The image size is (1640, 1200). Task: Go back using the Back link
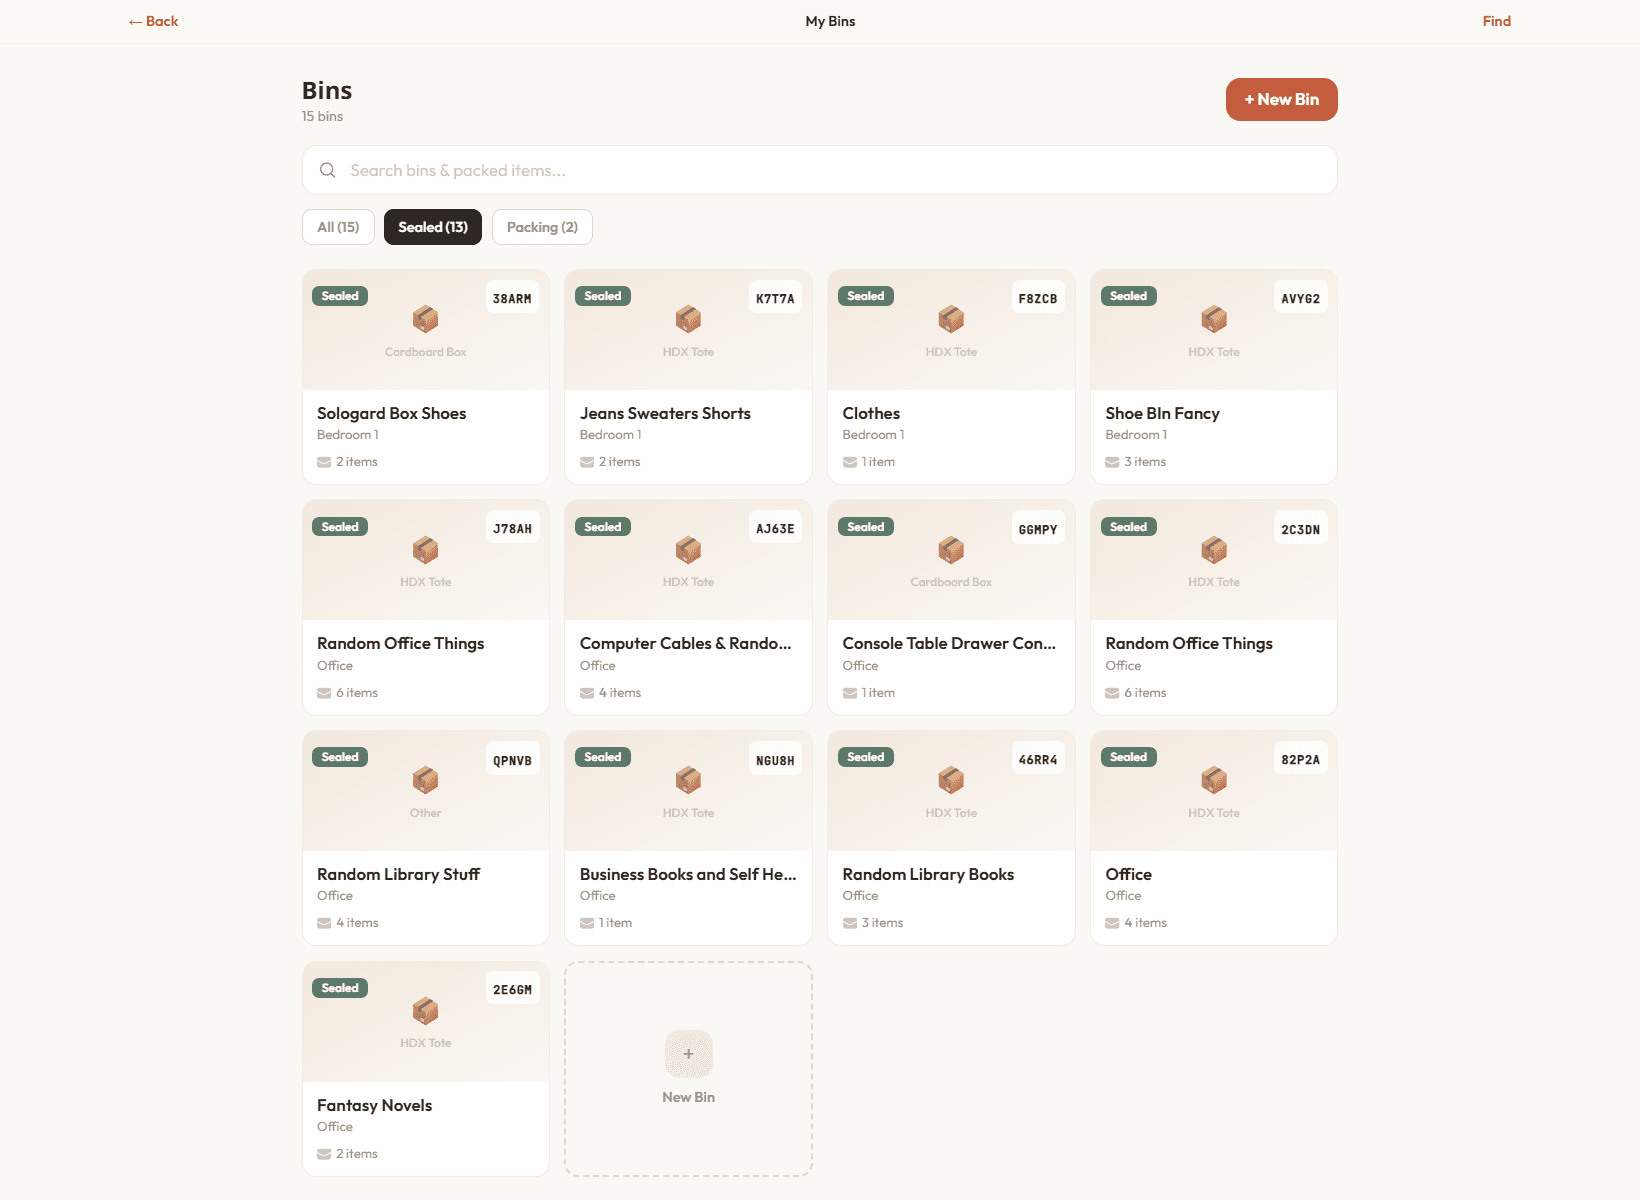point(153,21)
